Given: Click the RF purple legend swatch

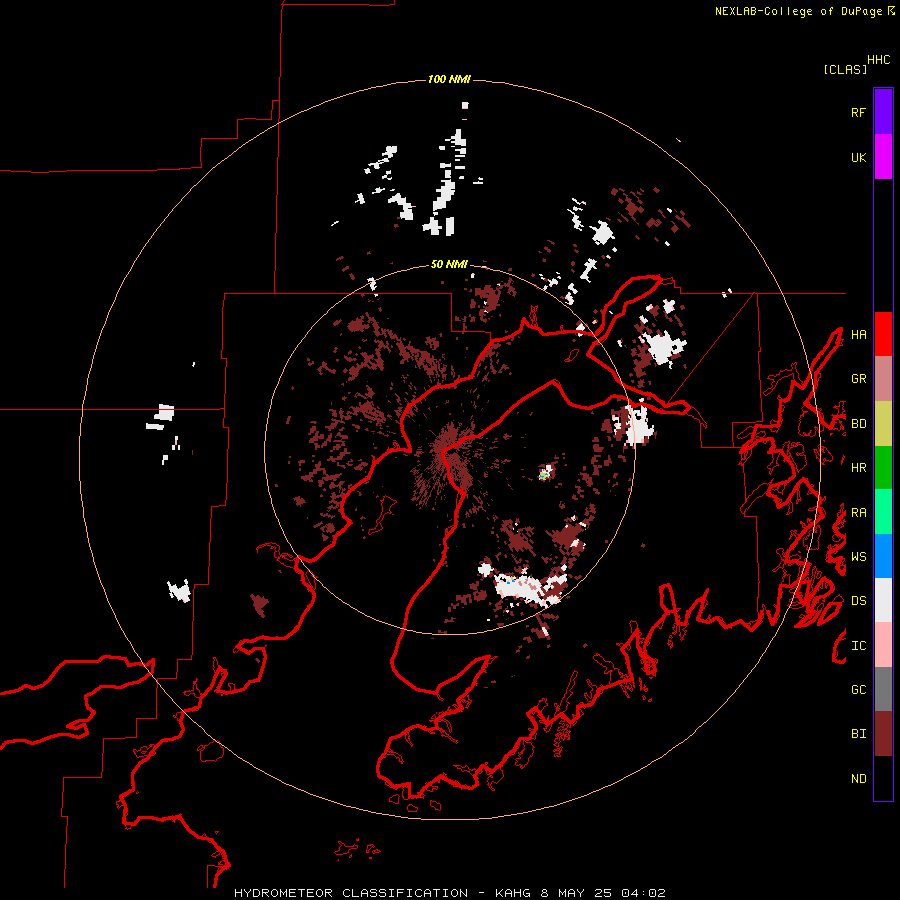Looking at the screenshot, I should coord(883,112).
